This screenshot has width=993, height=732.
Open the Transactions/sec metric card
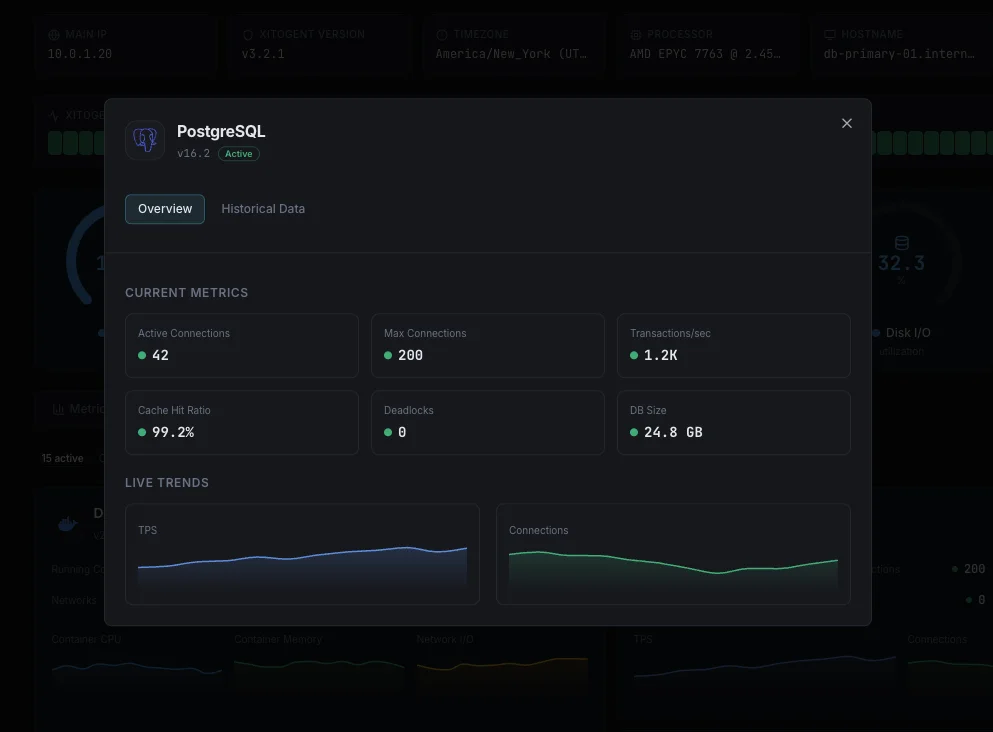coord(733,346)
